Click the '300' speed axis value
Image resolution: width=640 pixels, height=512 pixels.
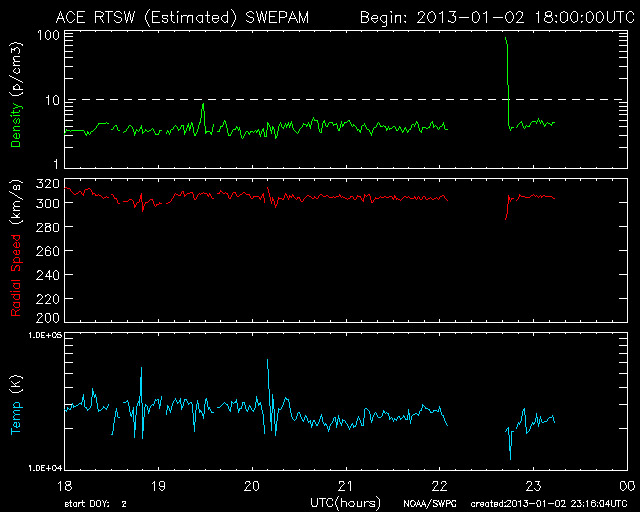(x=48, y=203)
